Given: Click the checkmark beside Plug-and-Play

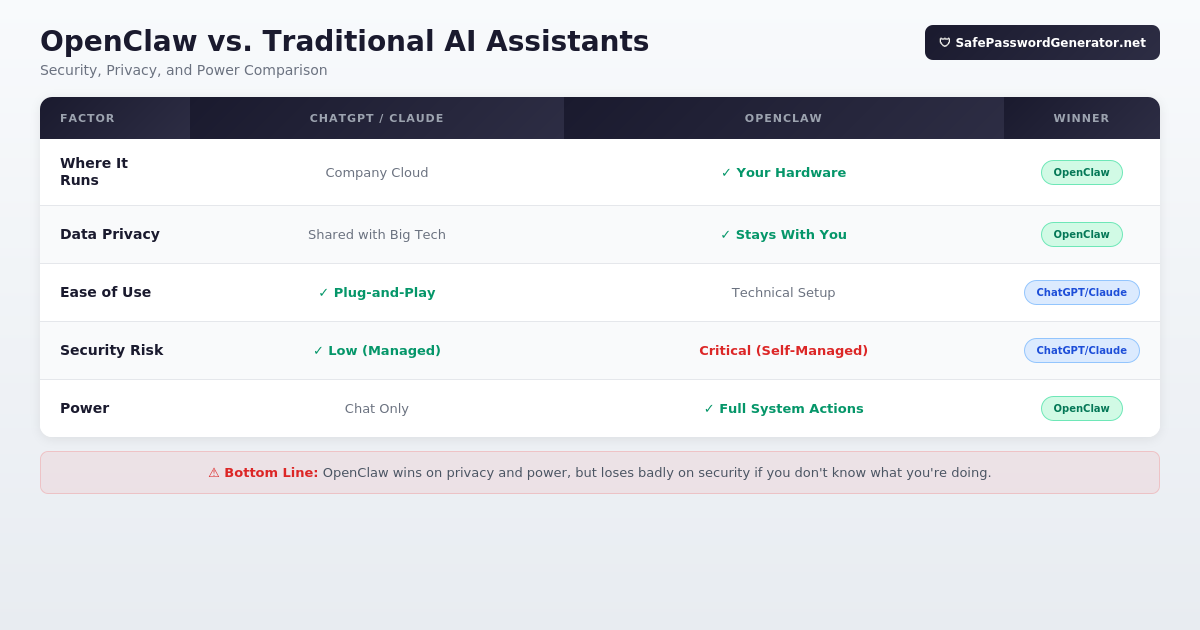Looking at the screenshot, I should click(324, 293).
